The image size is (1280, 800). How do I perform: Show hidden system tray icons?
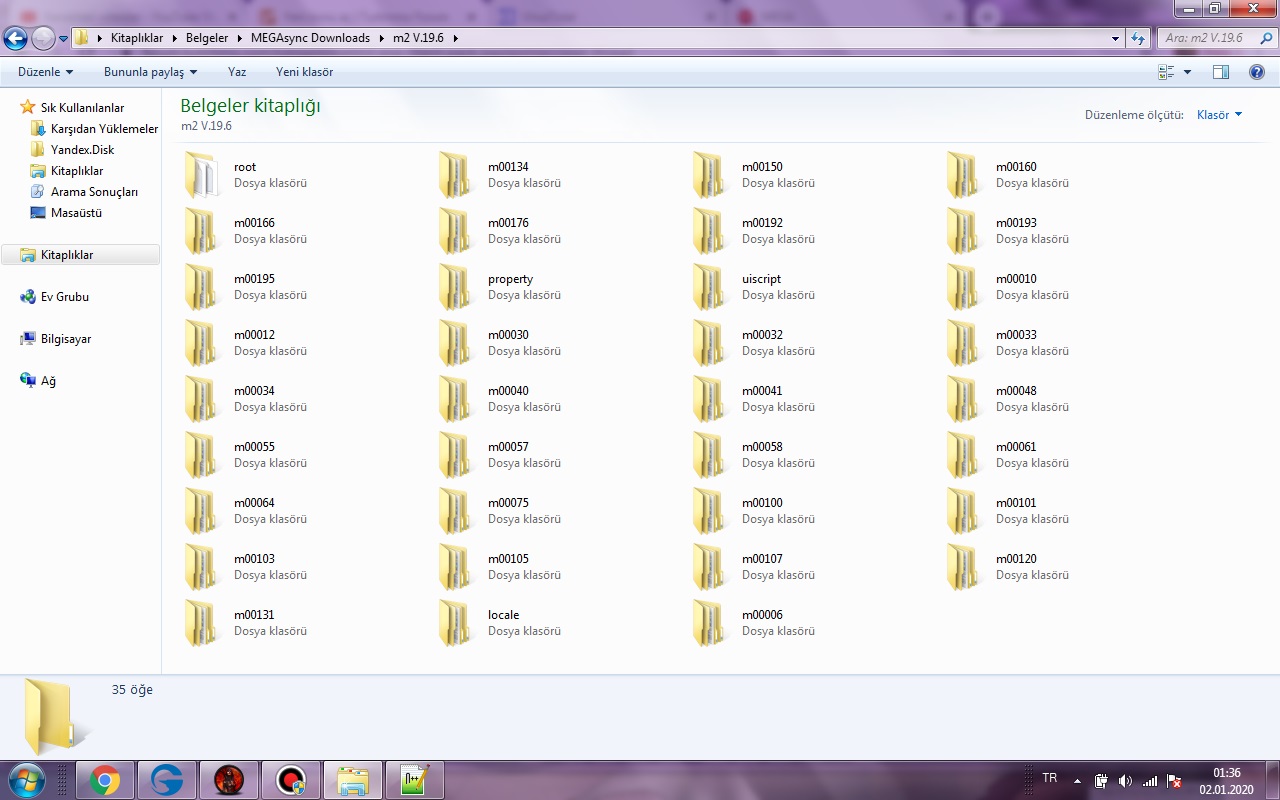(1077, 780)
